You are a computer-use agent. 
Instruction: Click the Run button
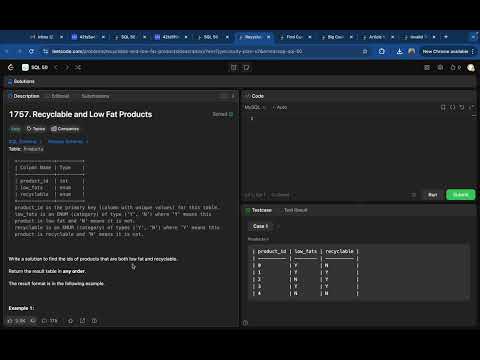(x=432, y=195)
